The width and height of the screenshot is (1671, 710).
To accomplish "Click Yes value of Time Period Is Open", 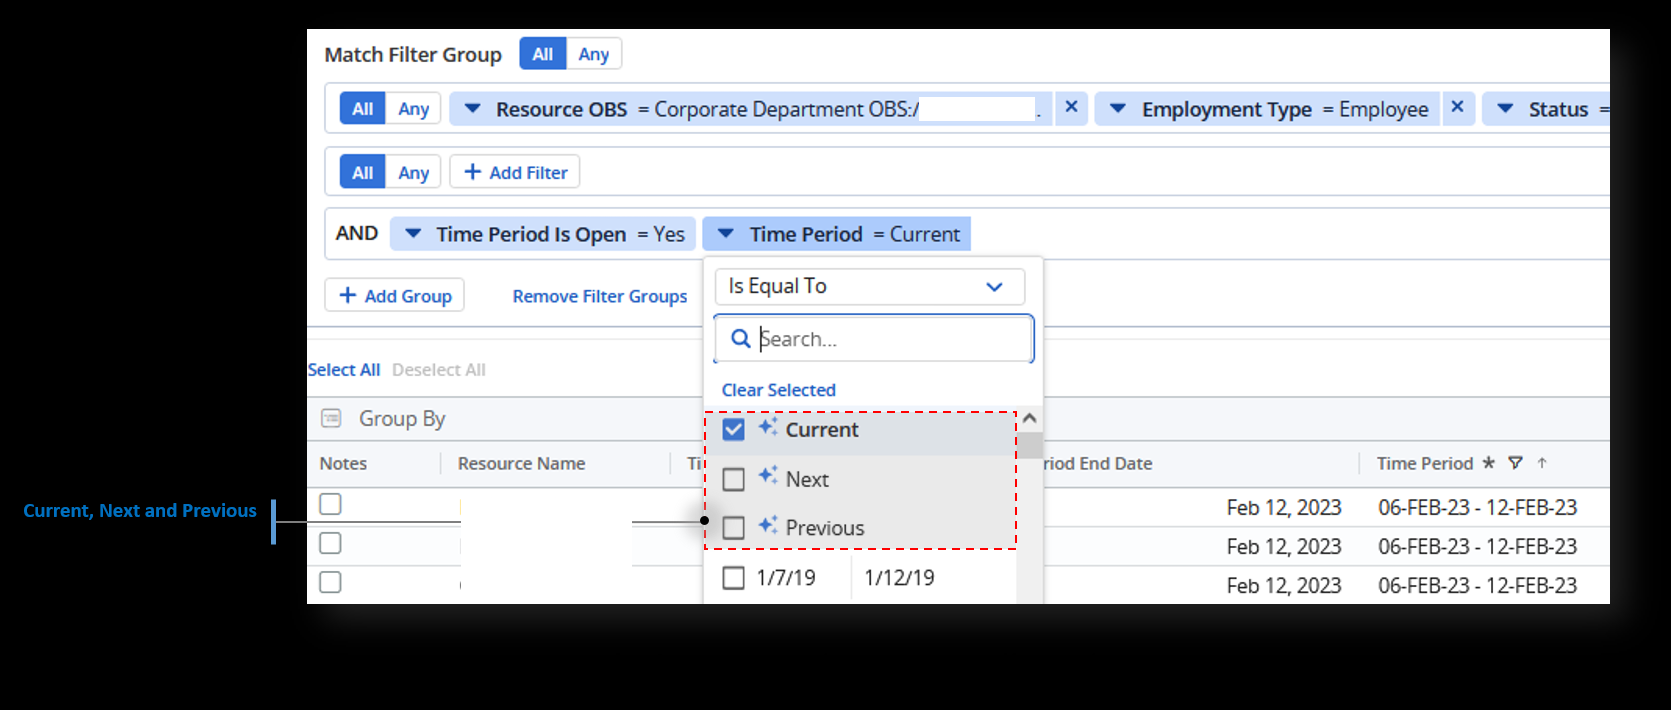I will [669, 234].
